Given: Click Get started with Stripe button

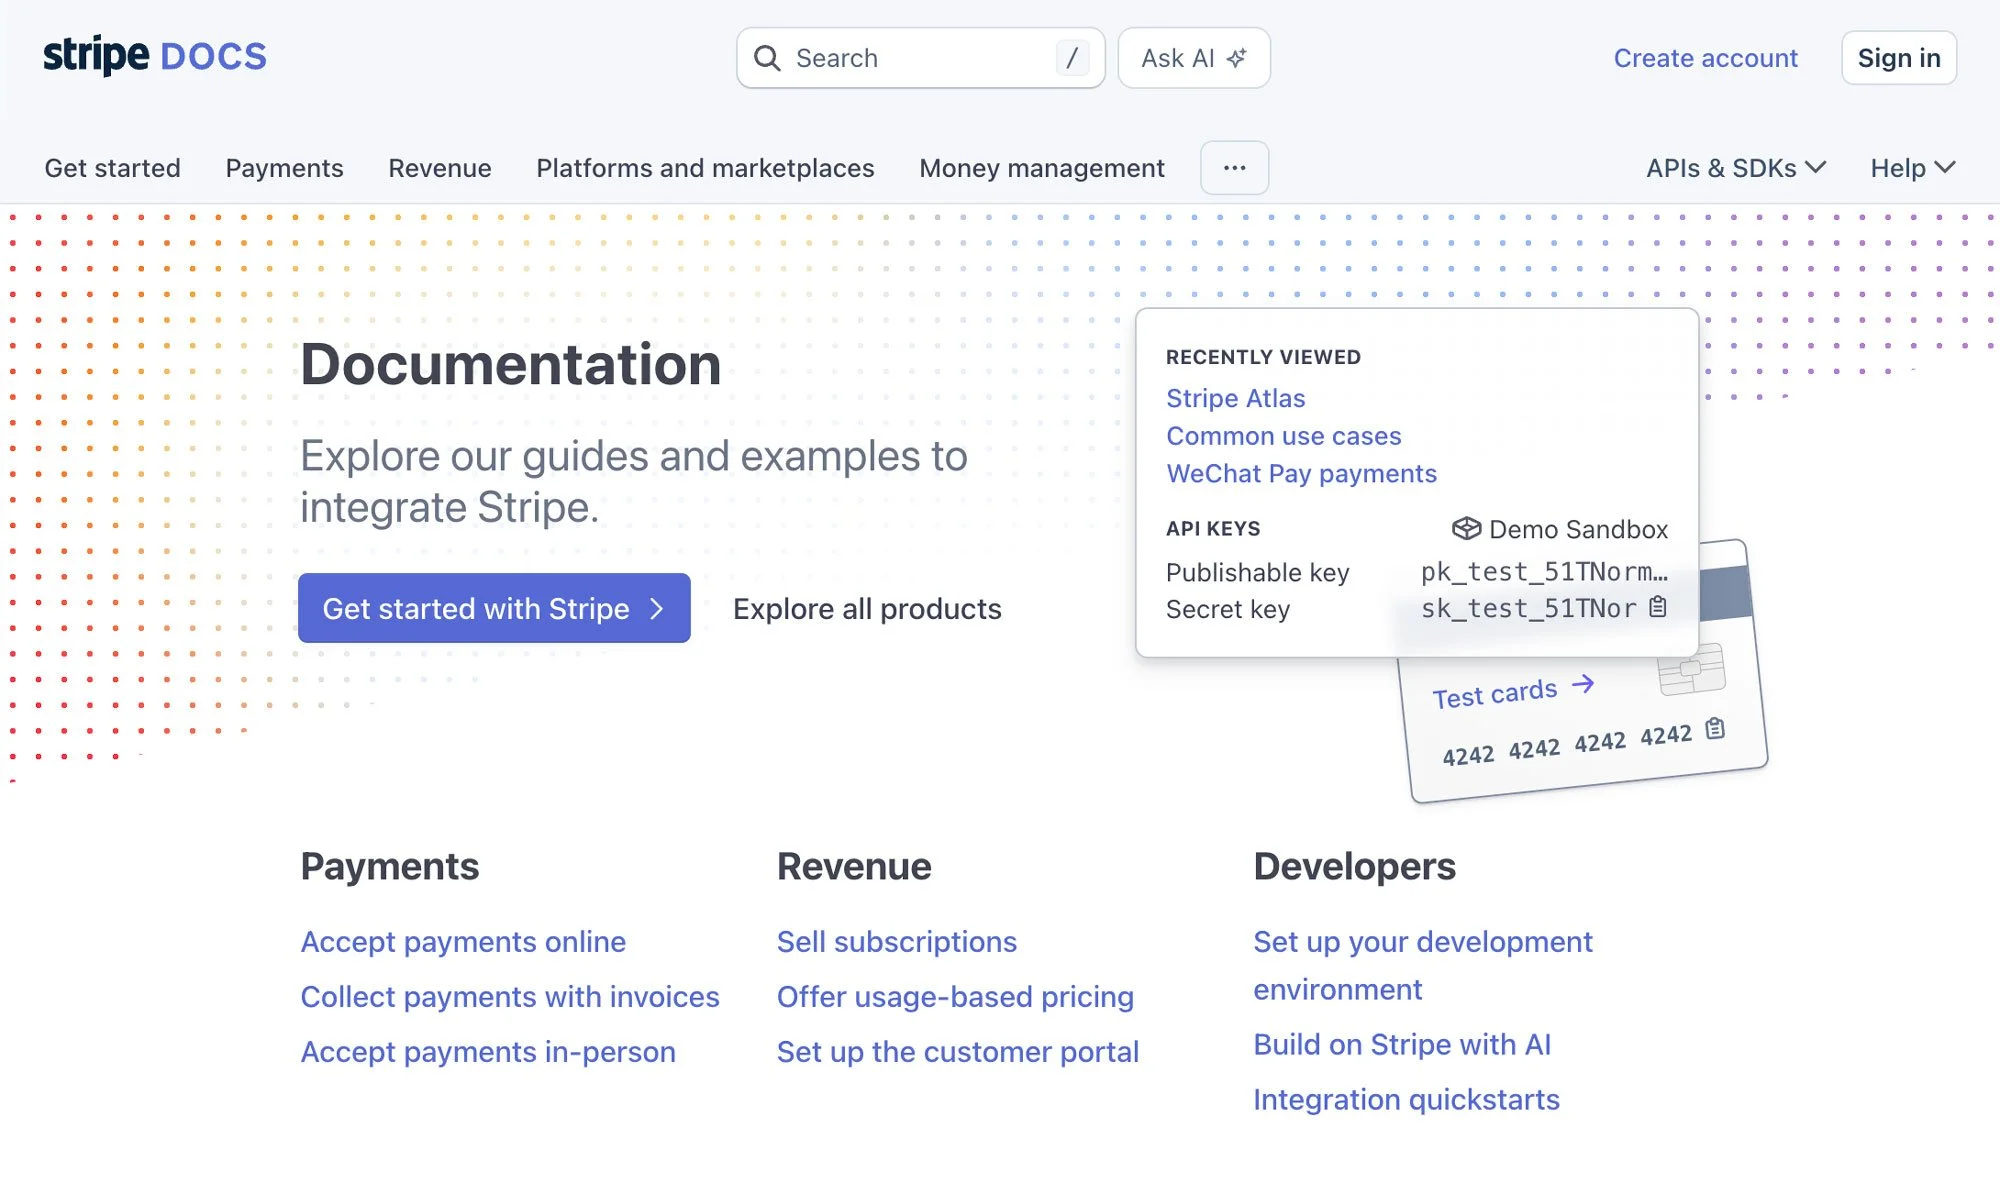Looking at the screenshot, I should (x=494, y=608).
